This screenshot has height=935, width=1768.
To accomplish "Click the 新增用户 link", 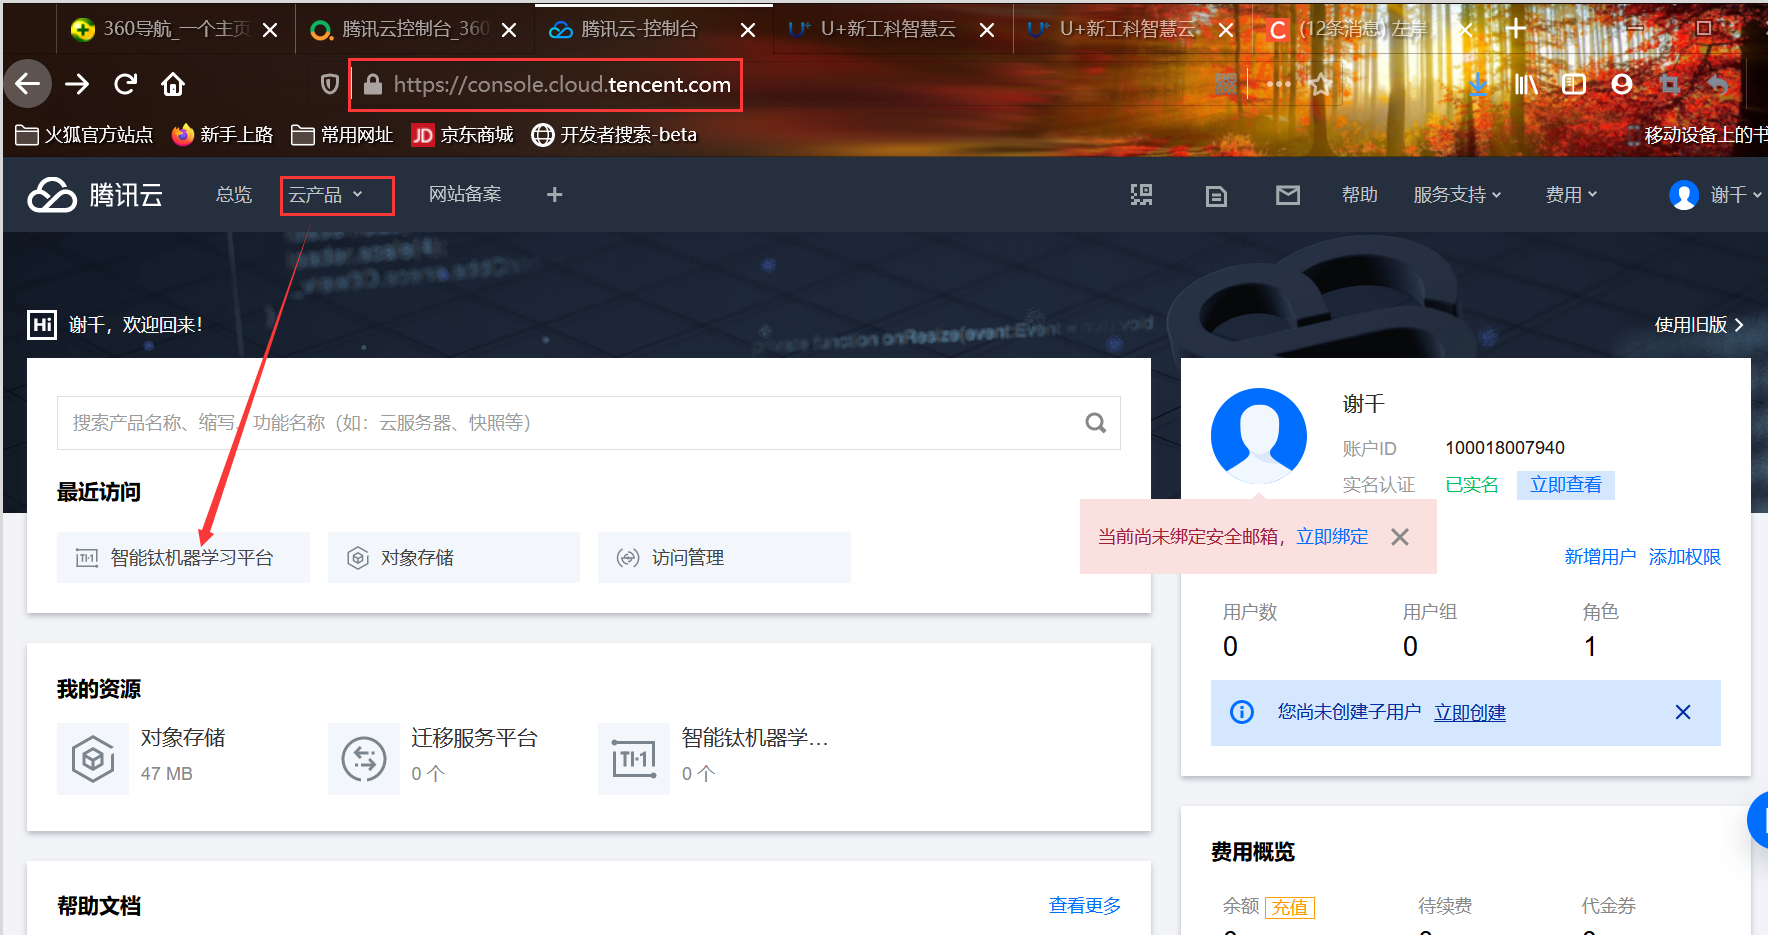I will [x=1600, y=557].
